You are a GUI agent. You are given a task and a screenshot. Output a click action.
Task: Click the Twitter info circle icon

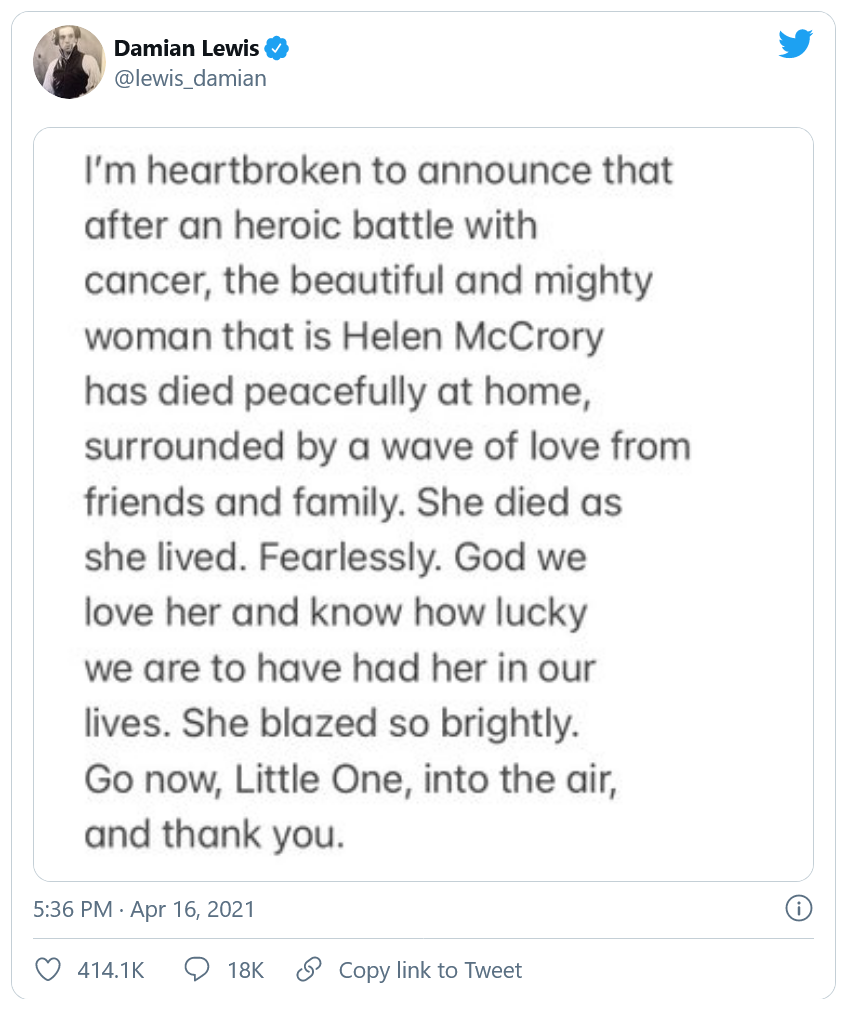[x=798, y=908]
